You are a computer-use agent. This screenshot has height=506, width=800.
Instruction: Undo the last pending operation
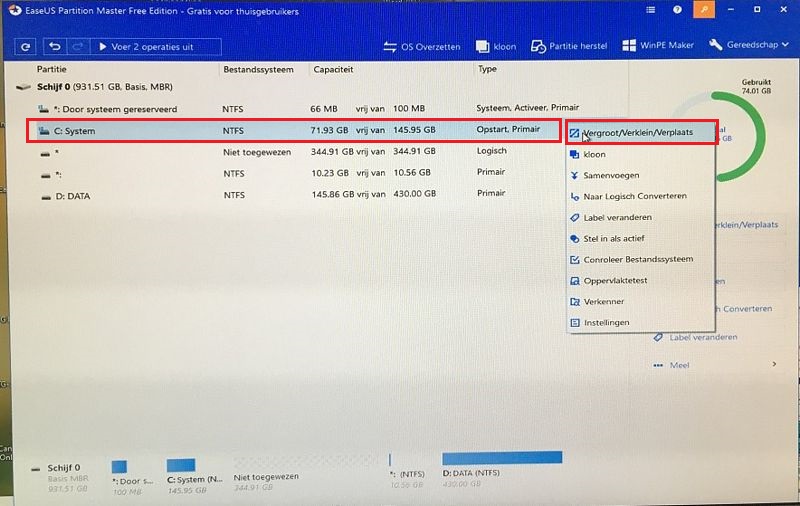click(55, 47)
